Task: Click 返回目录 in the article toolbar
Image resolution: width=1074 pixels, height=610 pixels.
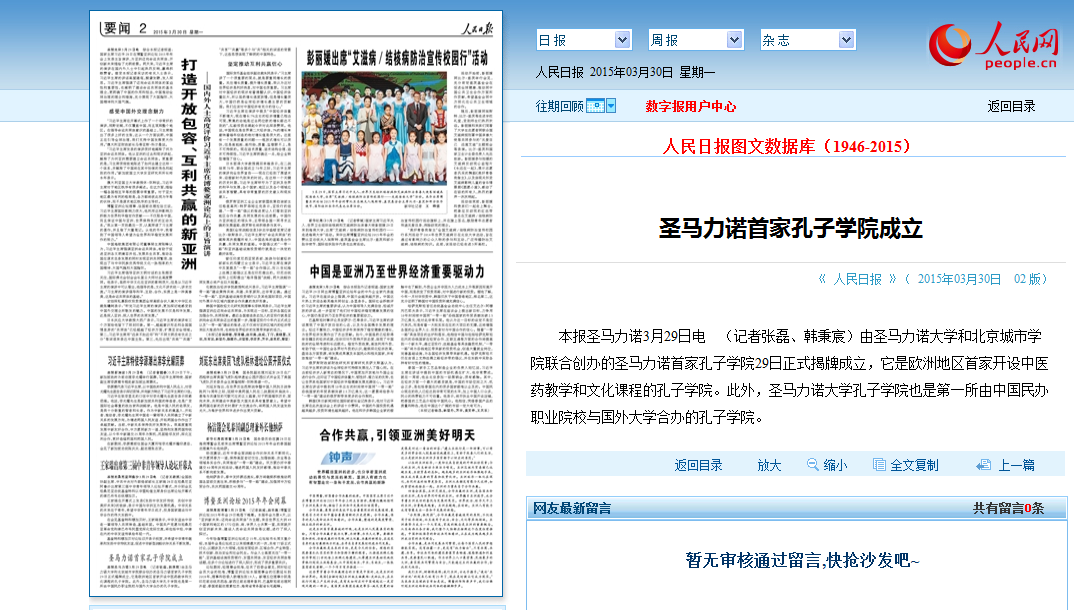Action: tap(698, 466)
